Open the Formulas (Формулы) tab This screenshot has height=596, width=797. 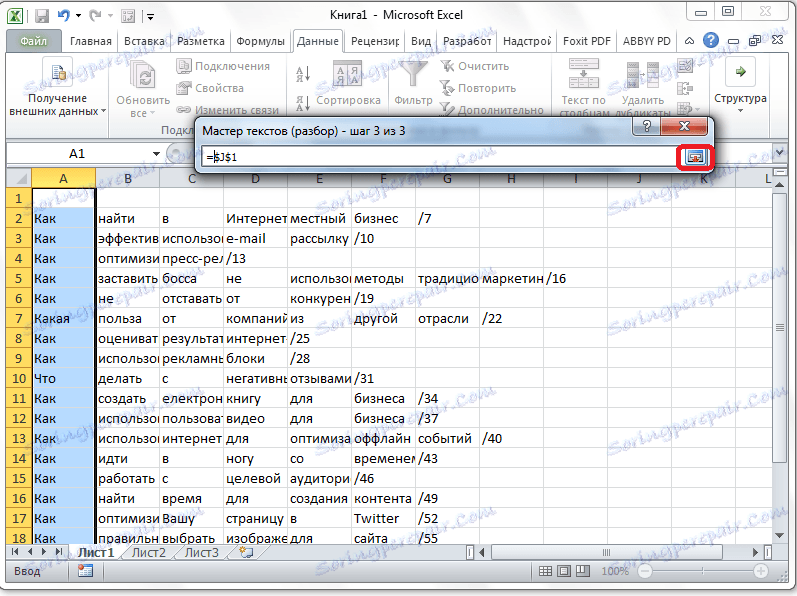pos(260,41)
